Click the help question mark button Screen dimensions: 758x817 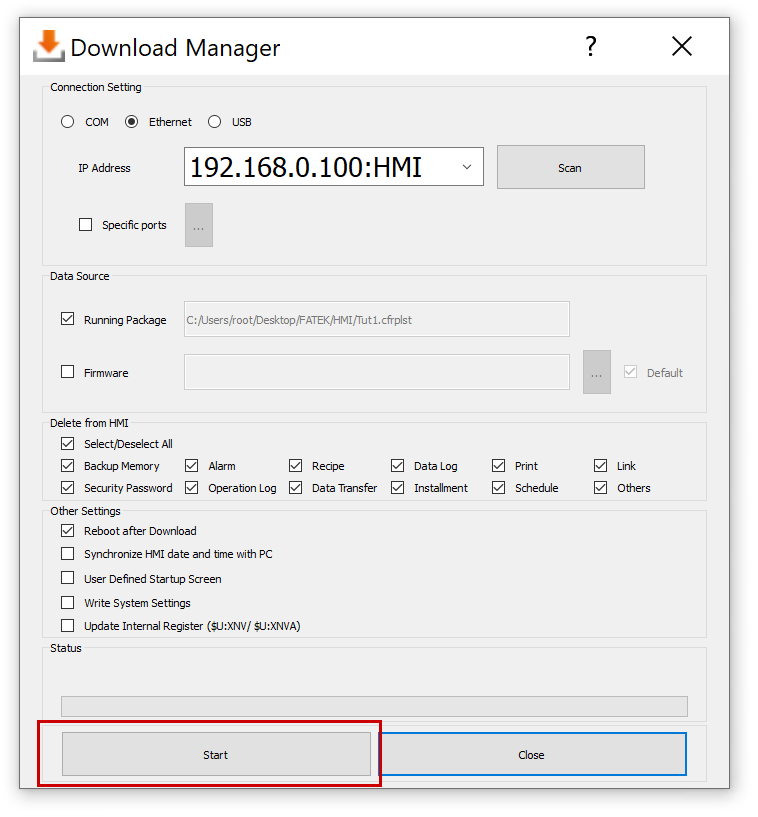coord(591,46)
